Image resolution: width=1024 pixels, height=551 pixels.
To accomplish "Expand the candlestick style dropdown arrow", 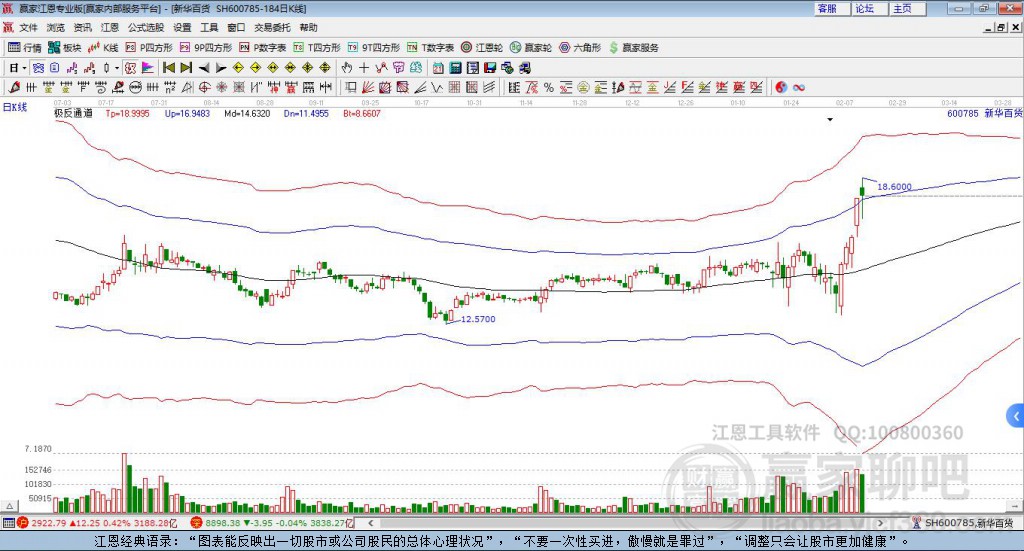I will point(117,68).
